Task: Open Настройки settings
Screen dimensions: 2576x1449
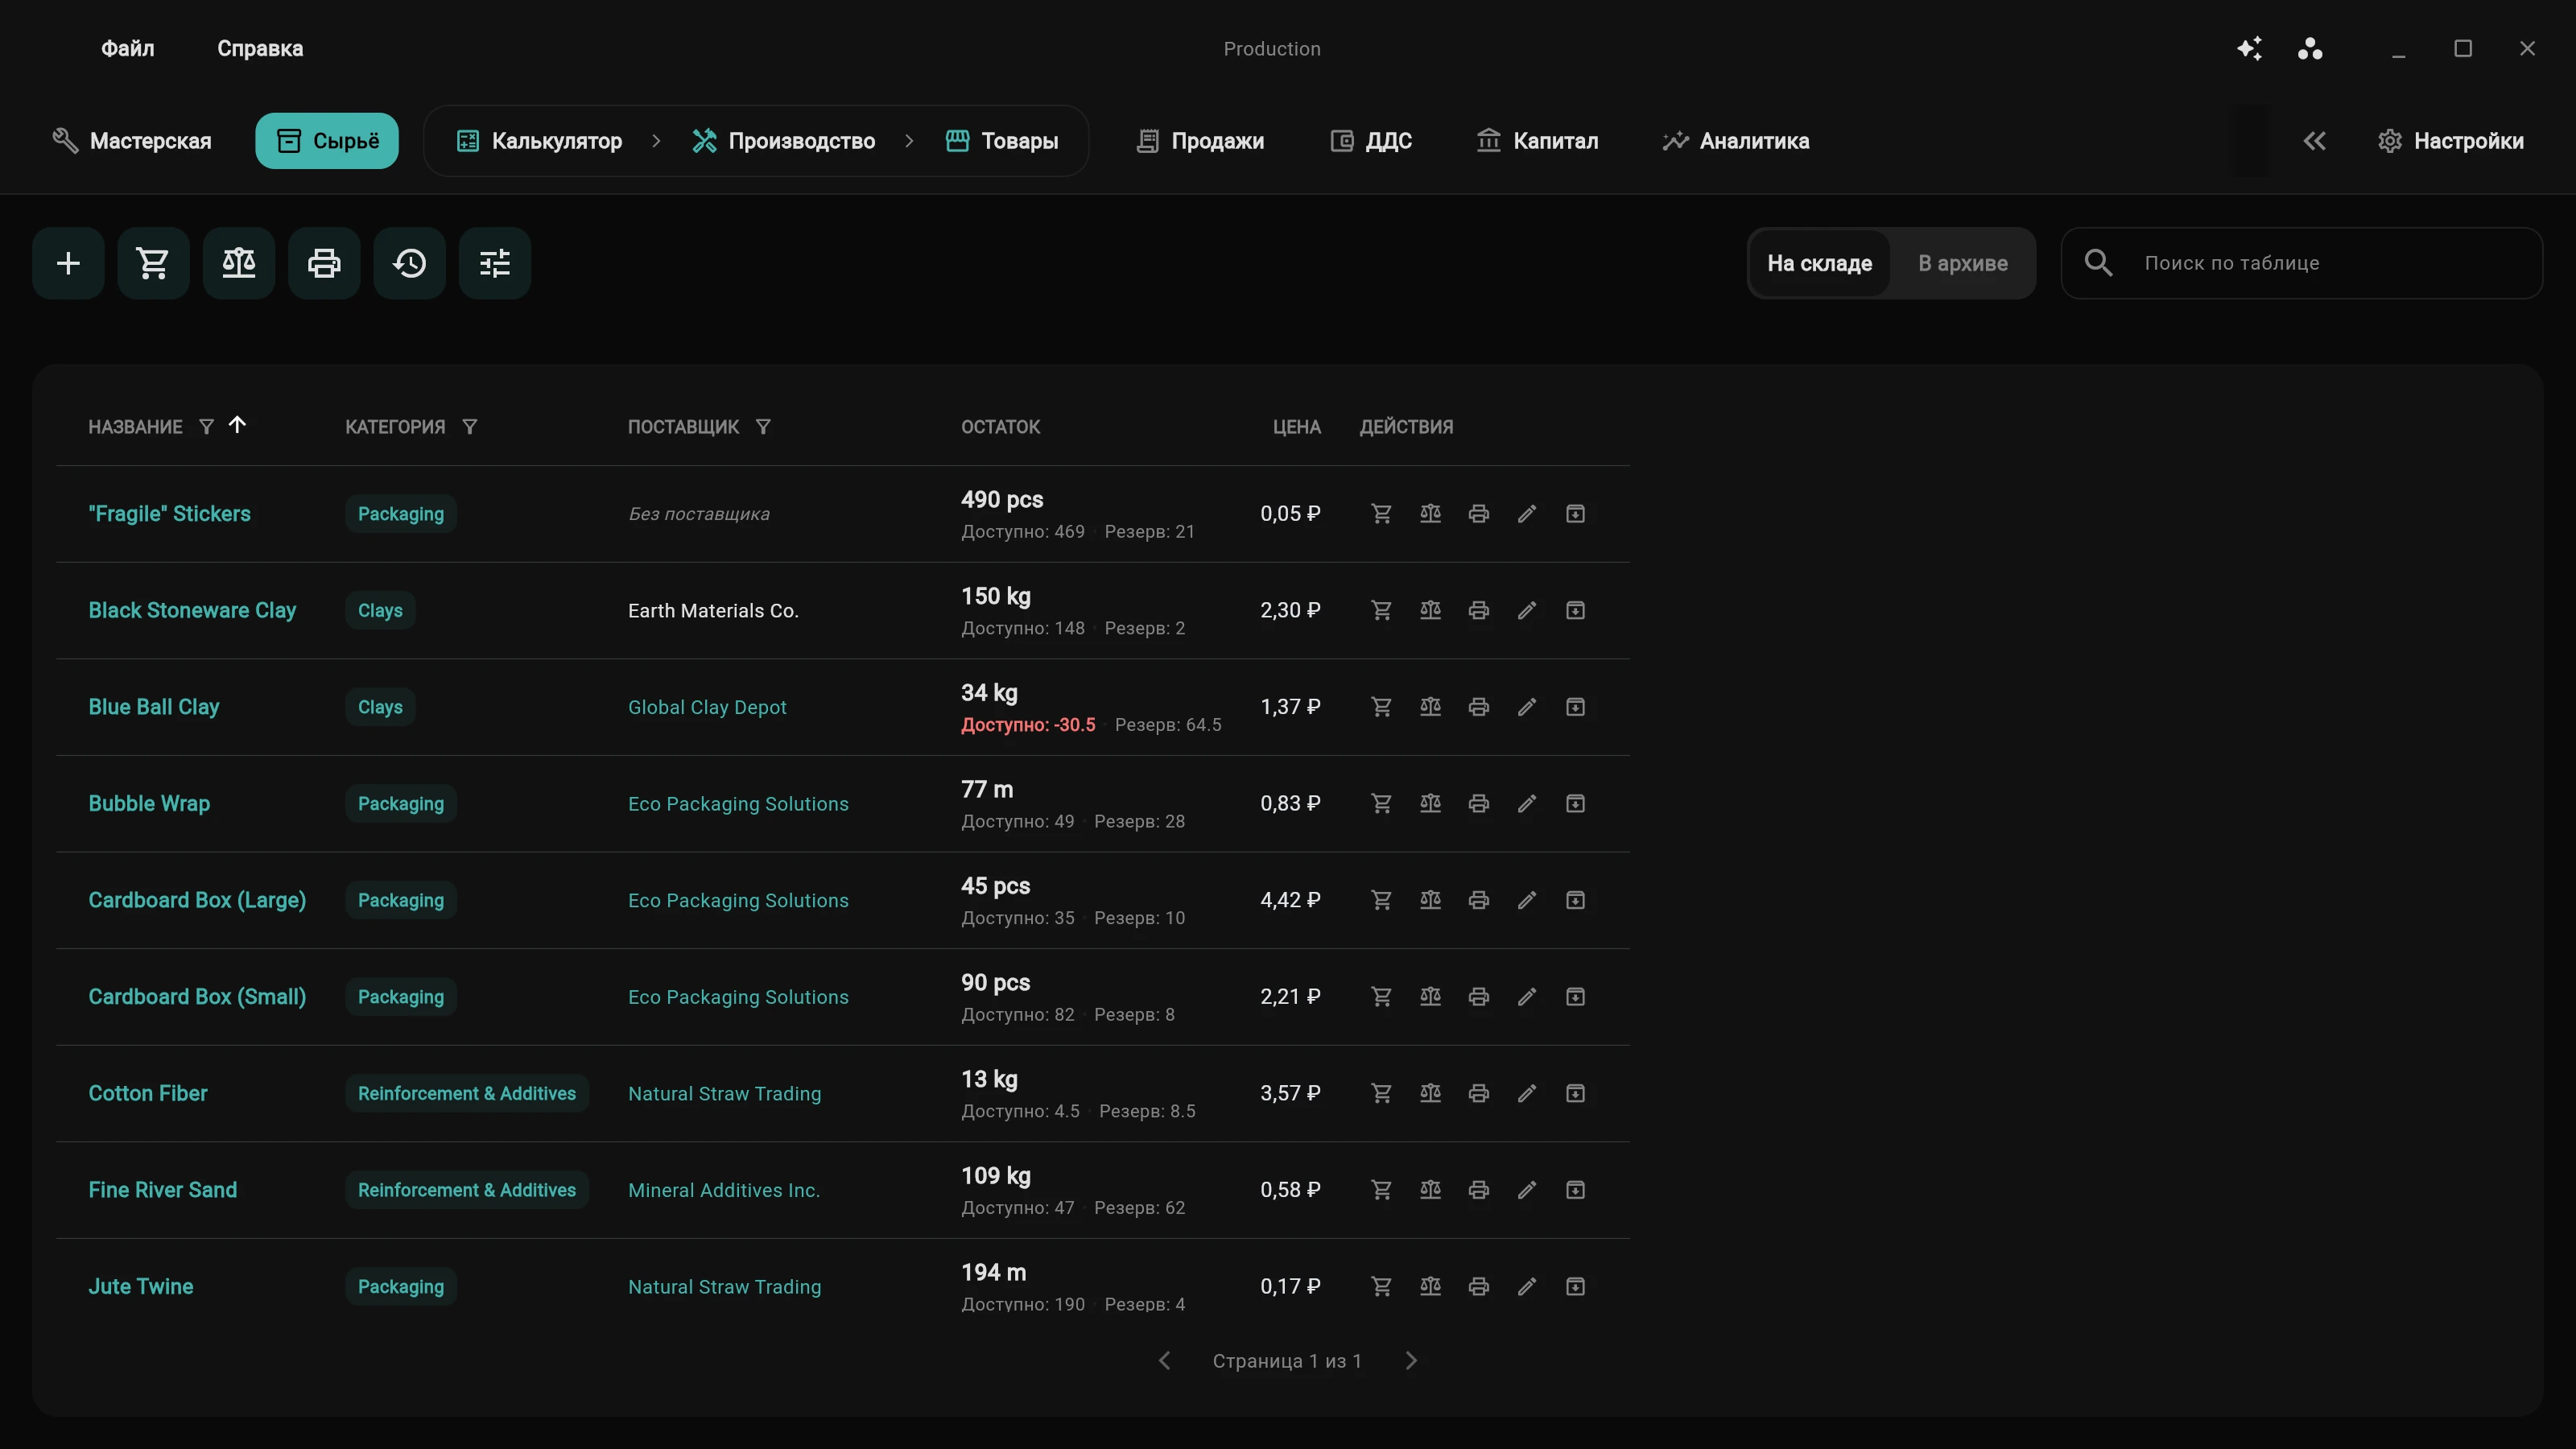Action: pos(2451,141)
